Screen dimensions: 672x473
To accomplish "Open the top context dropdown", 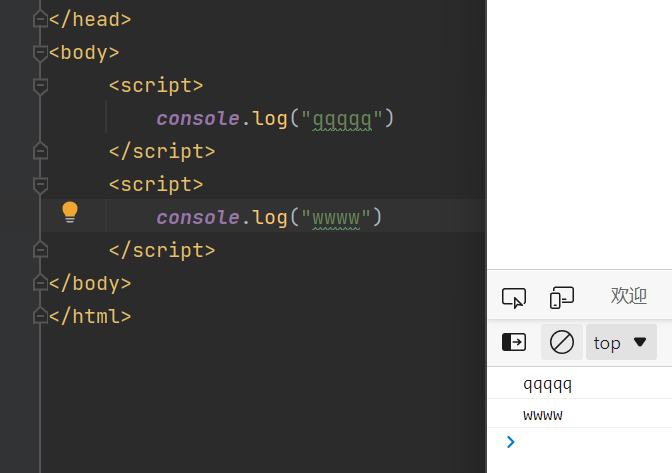I will (621, 342).
